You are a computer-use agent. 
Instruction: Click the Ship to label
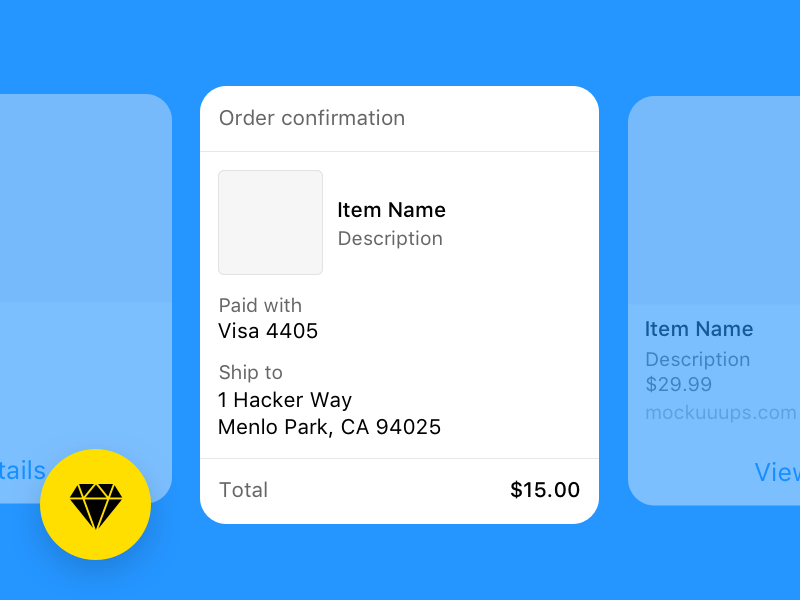(x=251, y=373)
